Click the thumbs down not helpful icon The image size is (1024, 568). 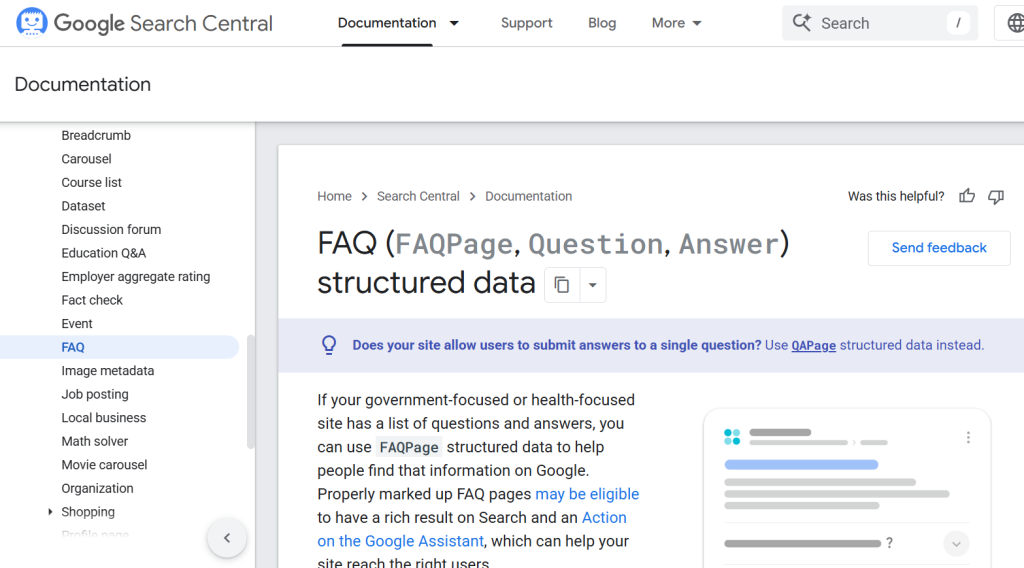click(996, 196)
